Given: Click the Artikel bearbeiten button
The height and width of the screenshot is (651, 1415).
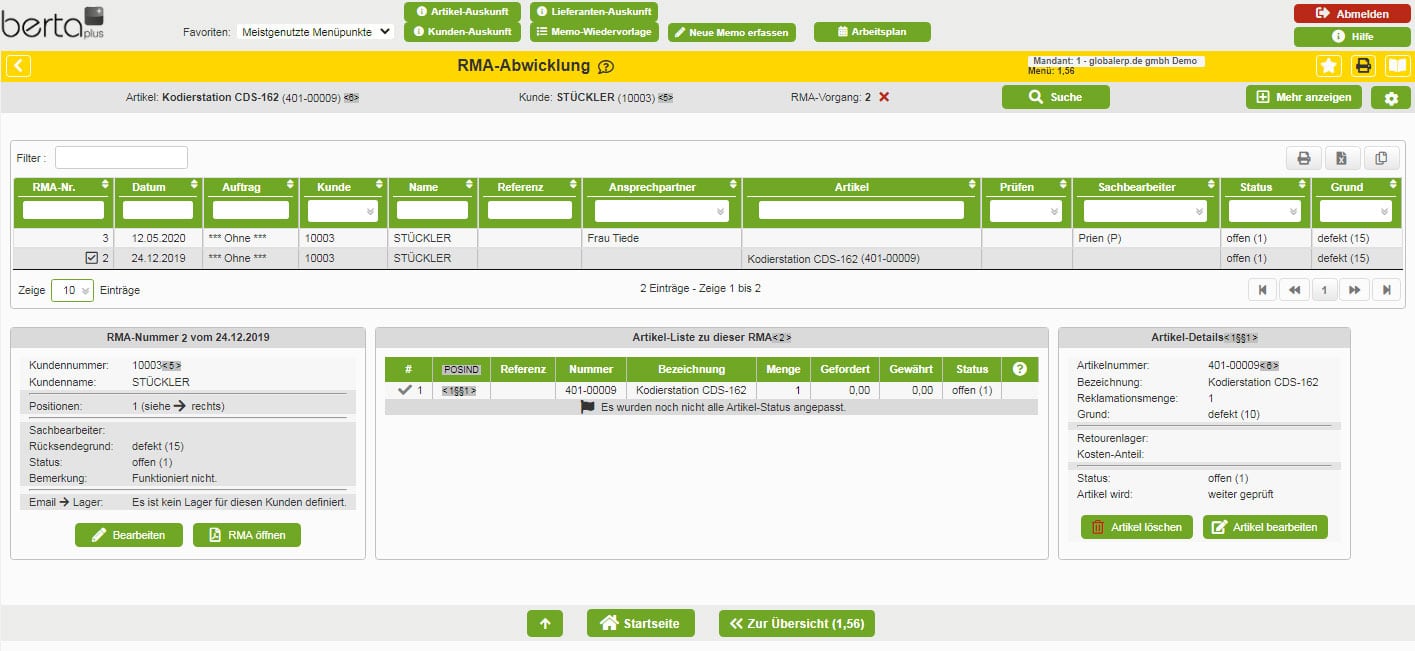Looking at the screenshot, I should (x=1265, y=527).
